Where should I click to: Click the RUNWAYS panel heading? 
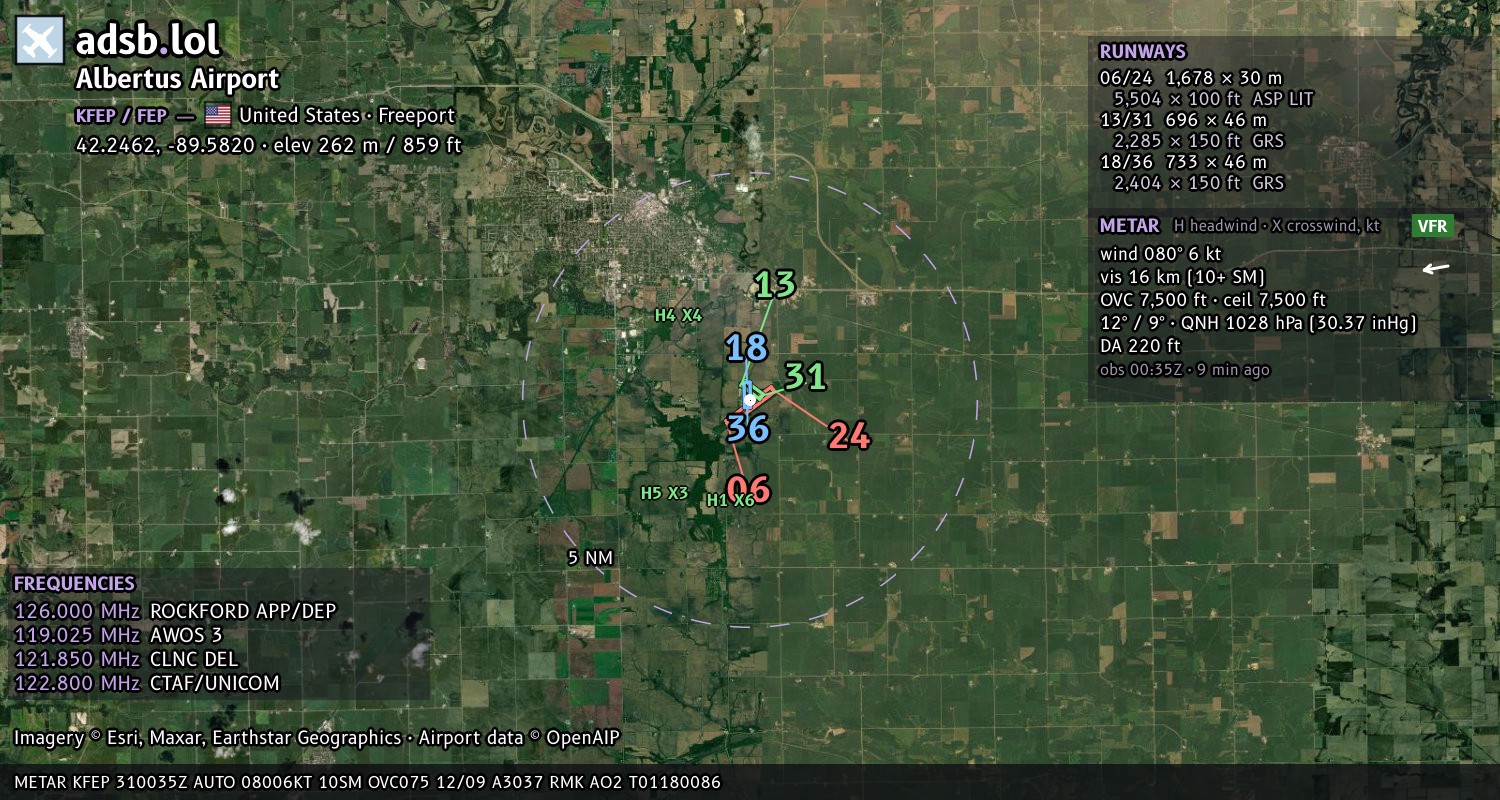point(1142,52)
